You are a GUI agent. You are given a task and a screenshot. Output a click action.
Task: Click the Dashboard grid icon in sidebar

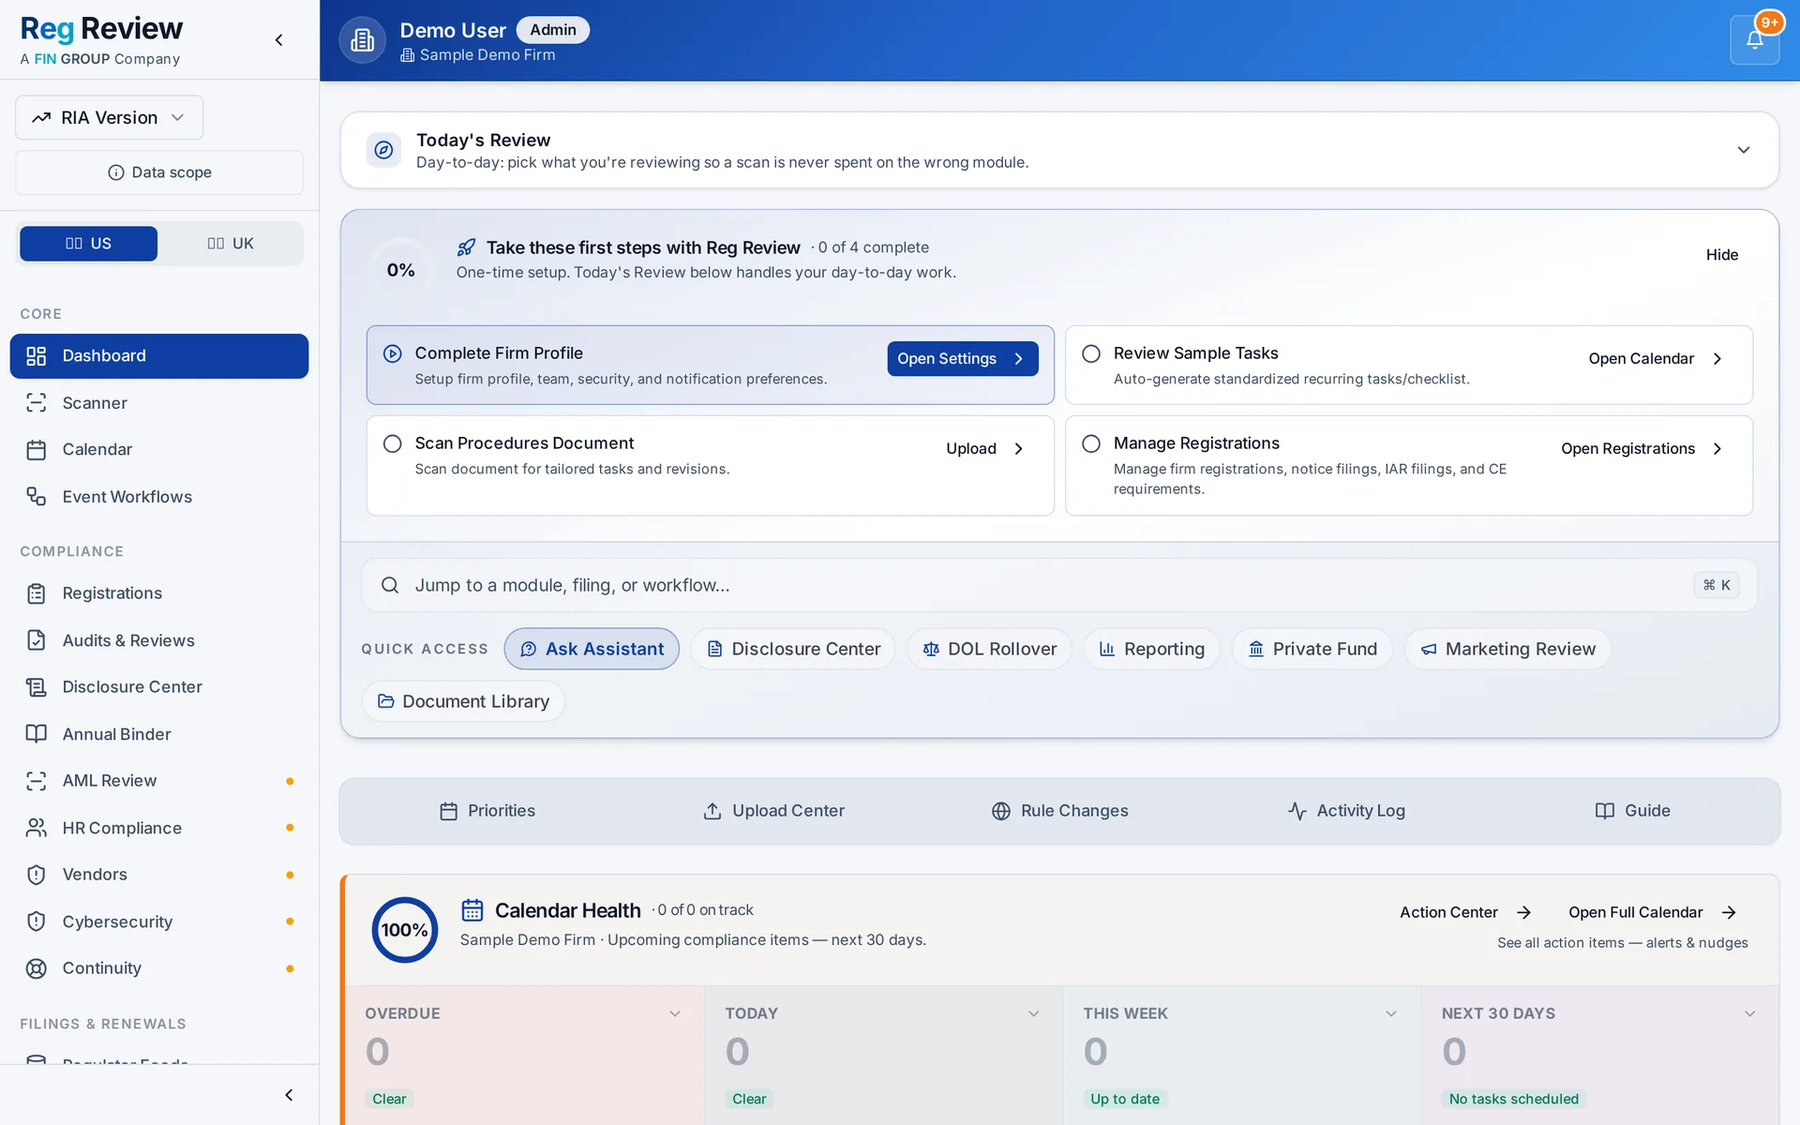pos(36,356)
